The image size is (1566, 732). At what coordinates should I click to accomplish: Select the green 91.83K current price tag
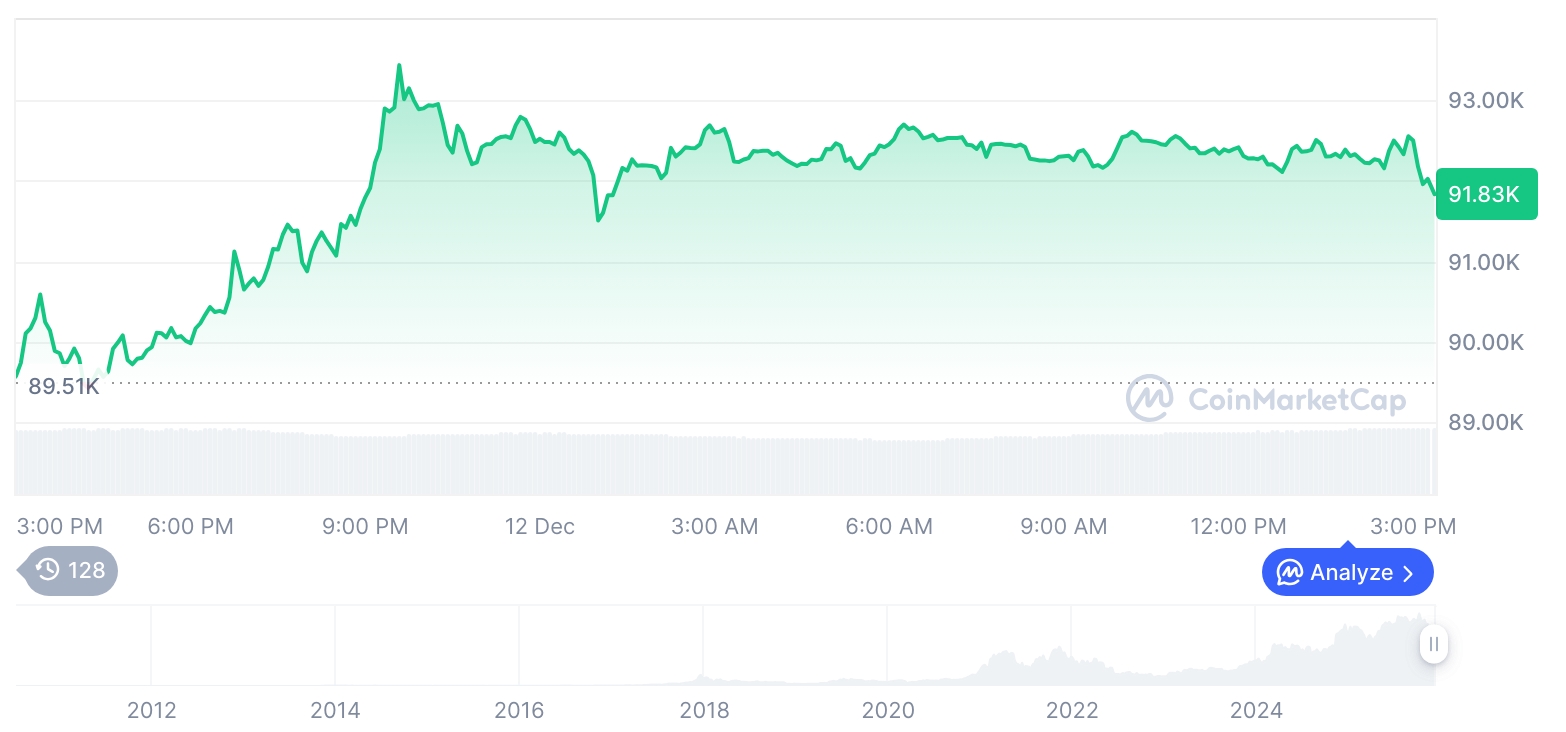[1485, 194]
